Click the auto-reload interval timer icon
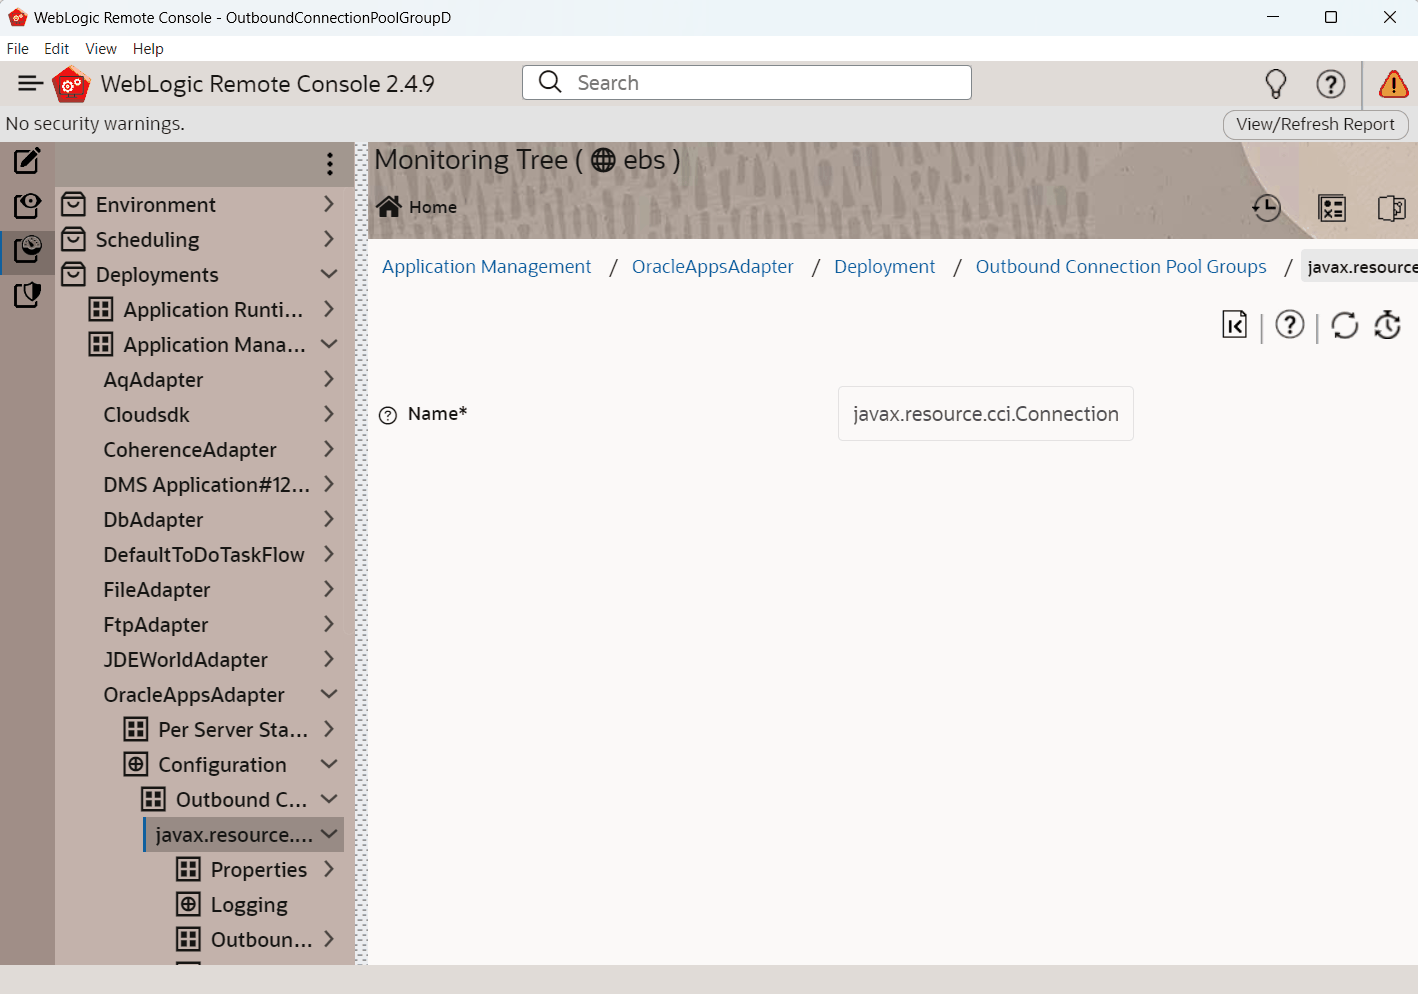The width and height of the screenshot is (1418, 994). [x=1388, y=325]
